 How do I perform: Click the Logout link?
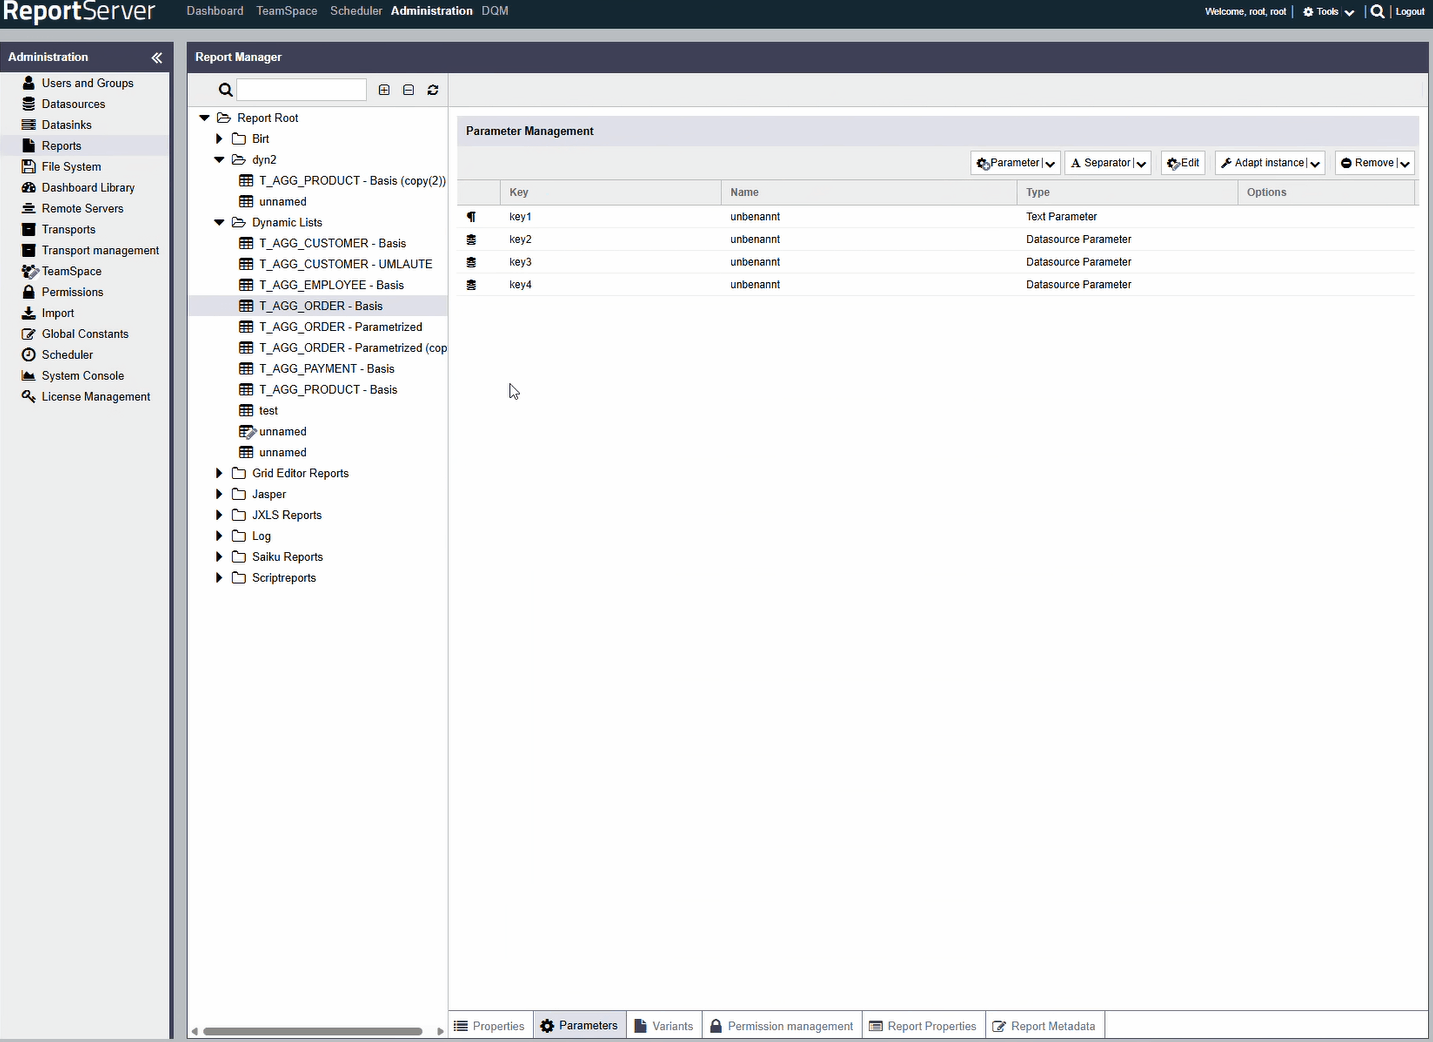[x=1410, y=12]
